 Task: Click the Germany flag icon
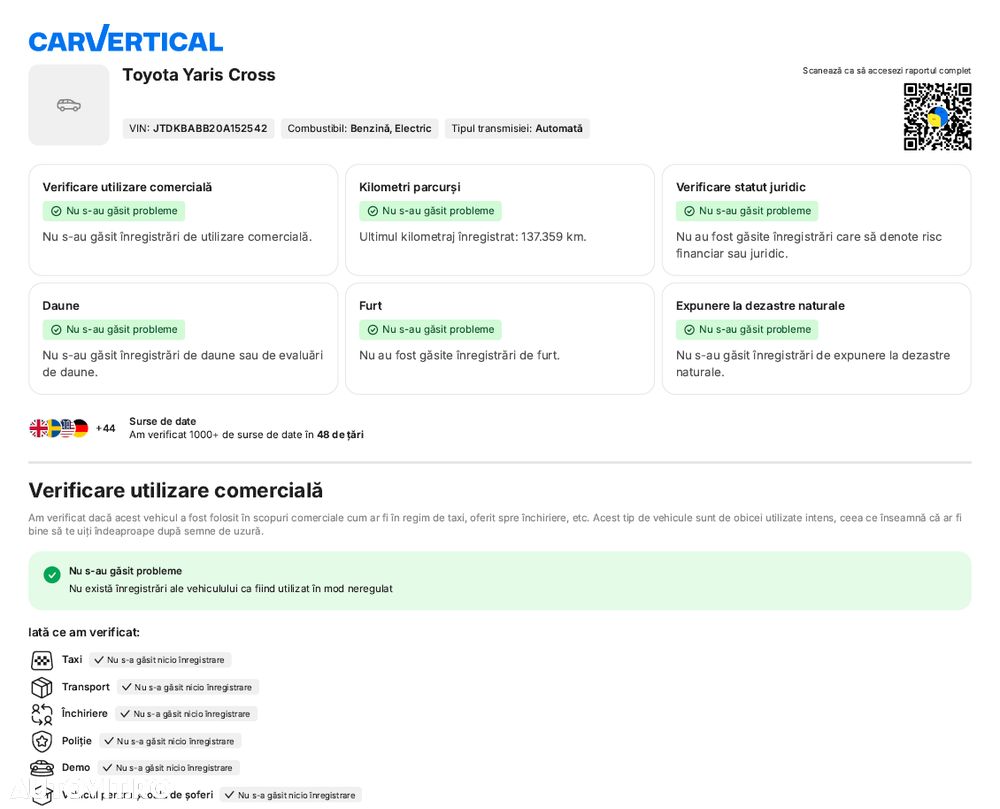80,428
